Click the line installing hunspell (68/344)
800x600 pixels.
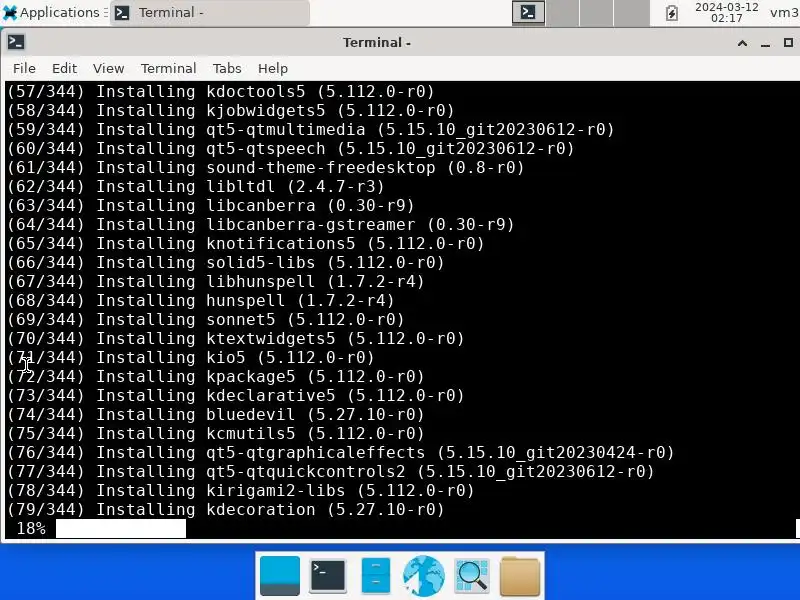click(x=201, y=300)
